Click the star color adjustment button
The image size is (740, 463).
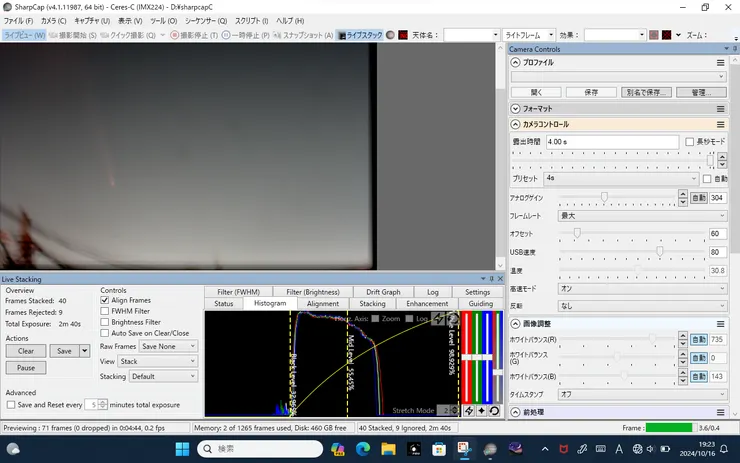tap(481, 410)
